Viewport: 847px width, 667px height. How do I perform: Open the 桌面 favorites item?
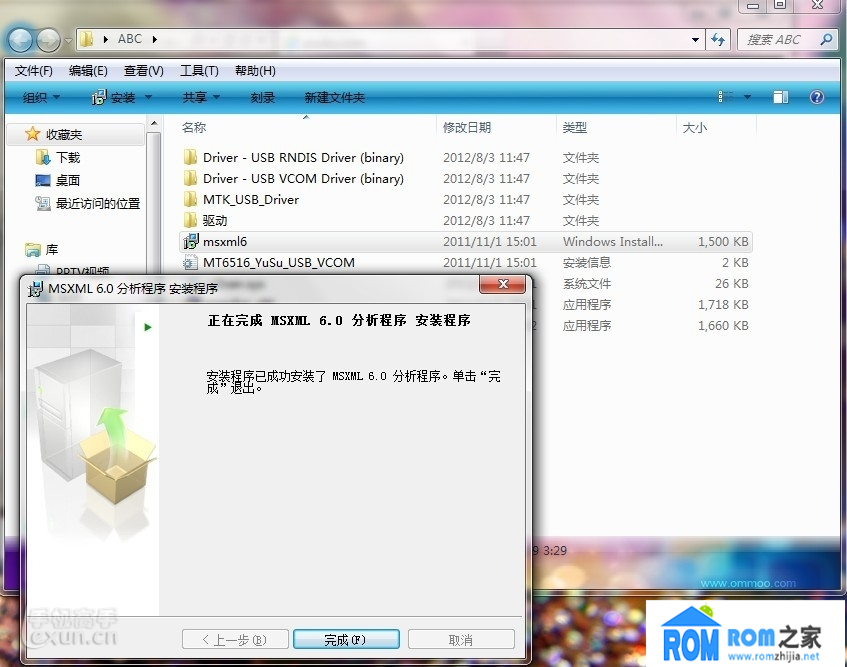tap(68, 180)
